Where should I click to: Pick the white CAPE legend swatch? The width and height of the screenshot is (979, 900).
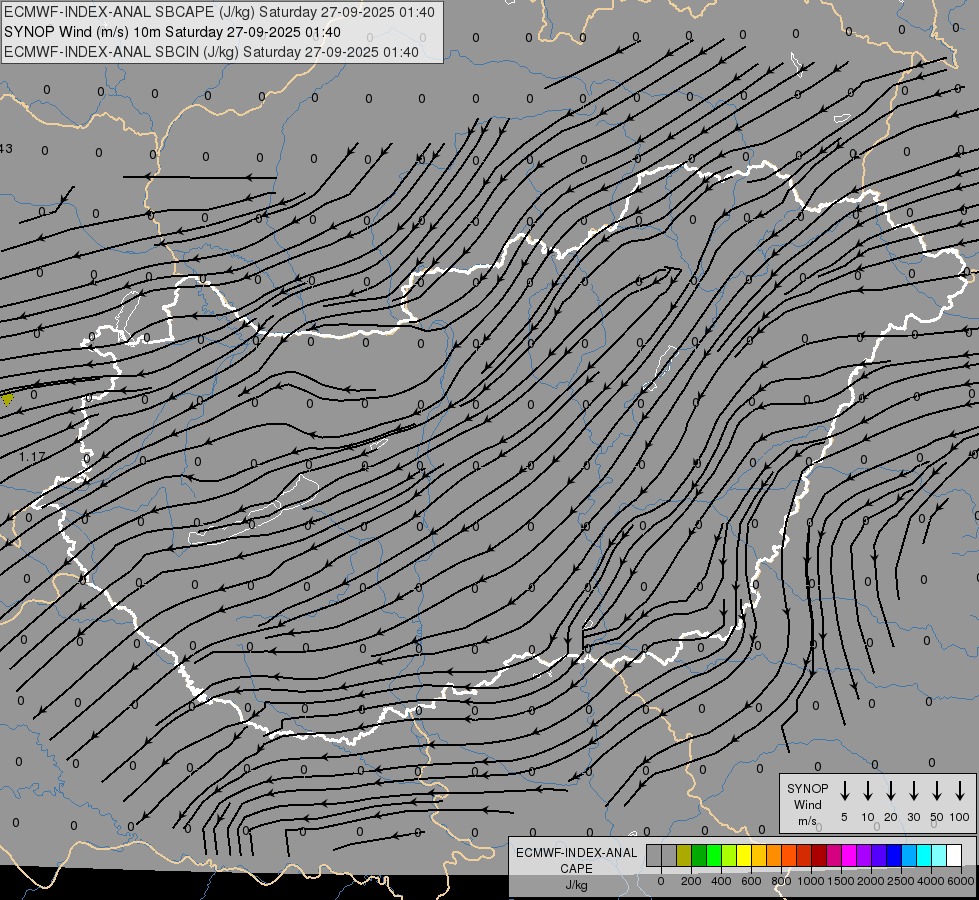pos(955,855)
